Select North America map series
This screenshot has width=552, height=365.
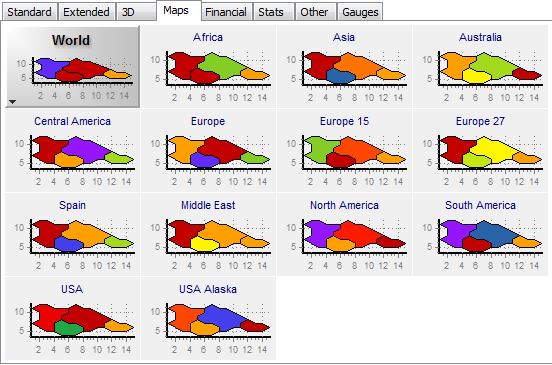coord(344,235)
